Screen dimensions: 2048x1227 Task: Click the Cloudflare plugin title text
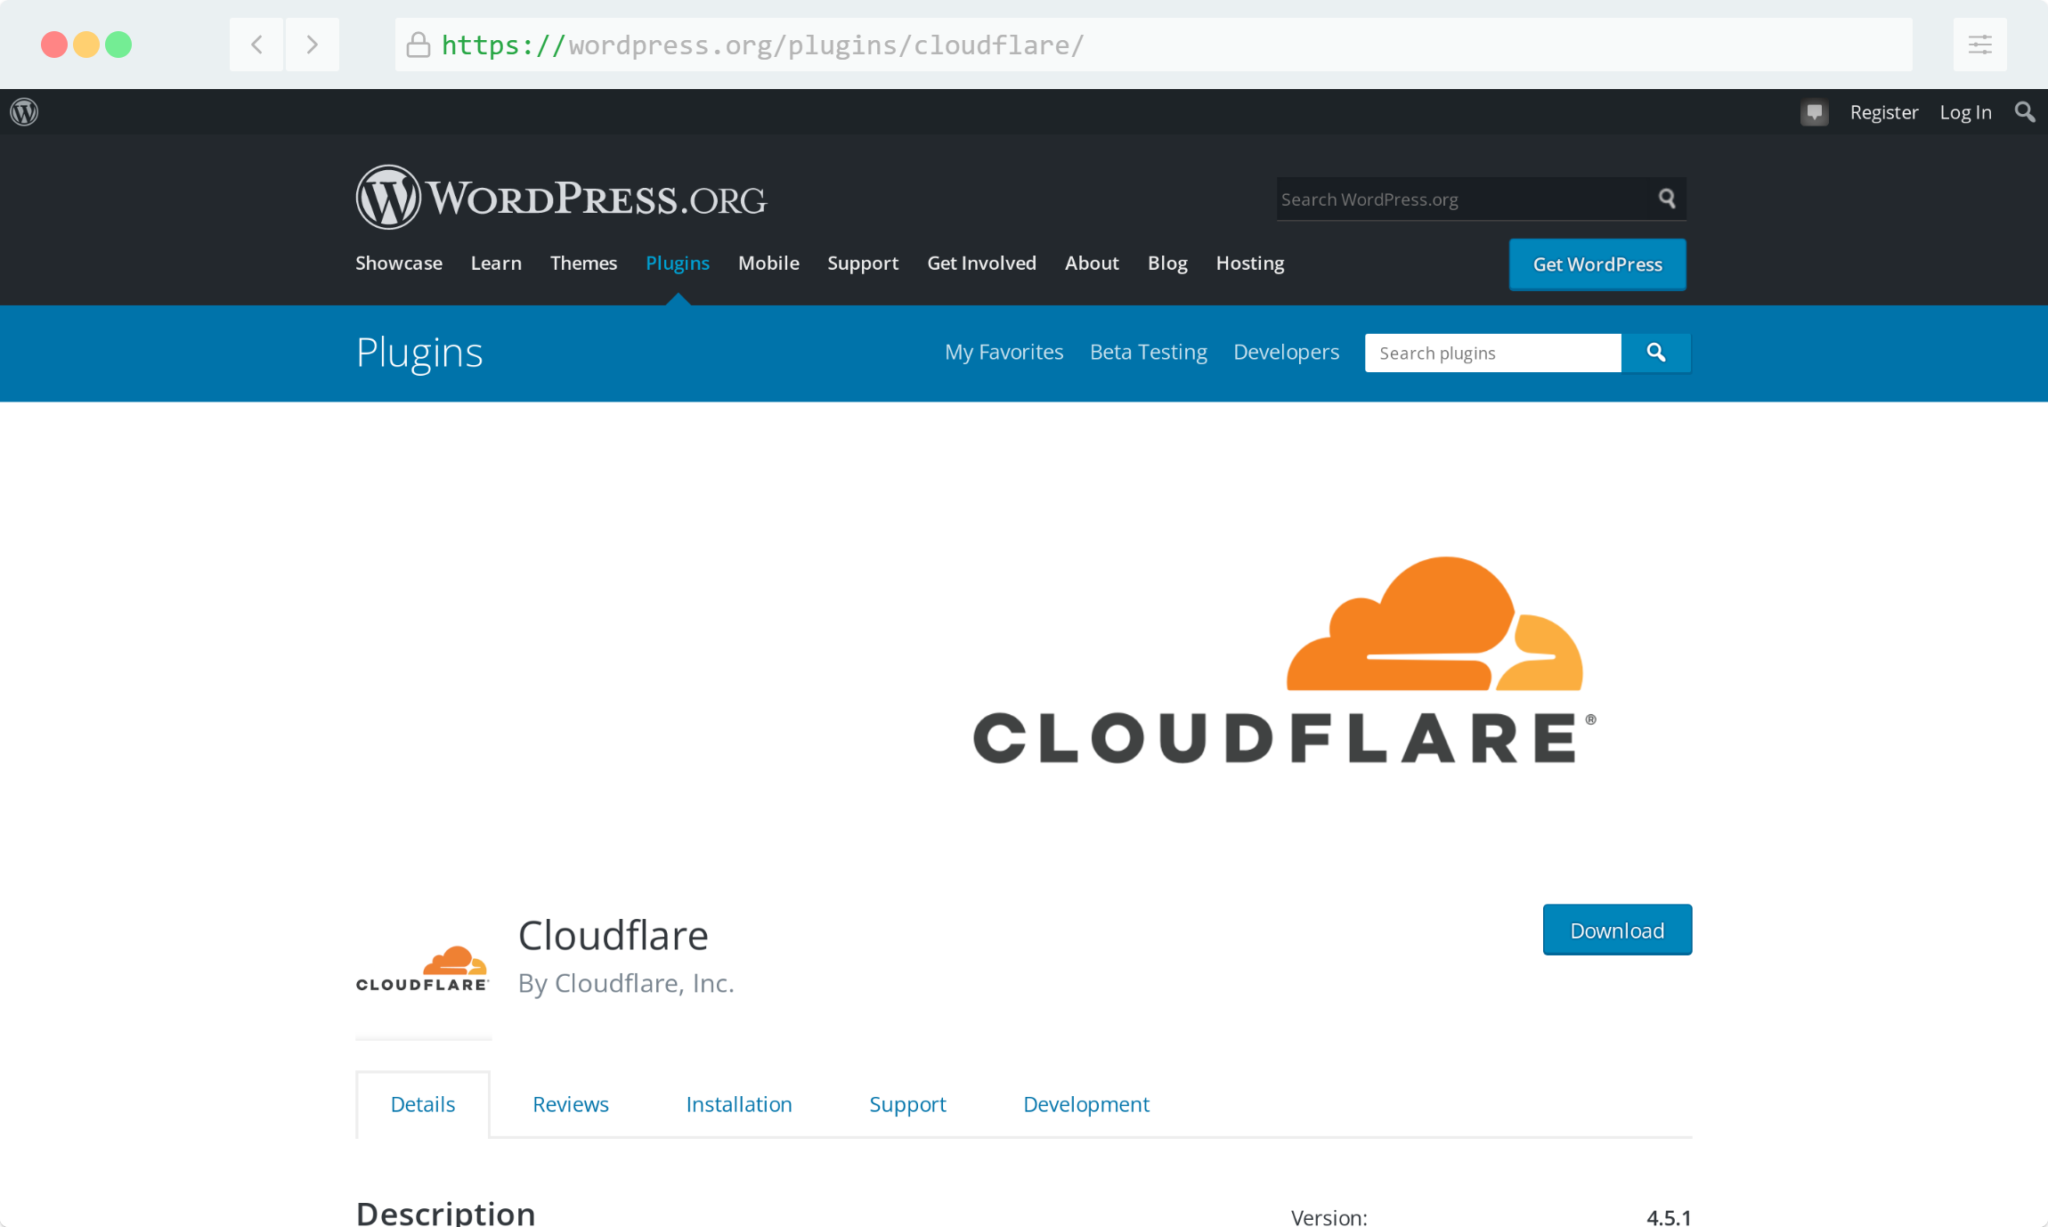[613, 935]
